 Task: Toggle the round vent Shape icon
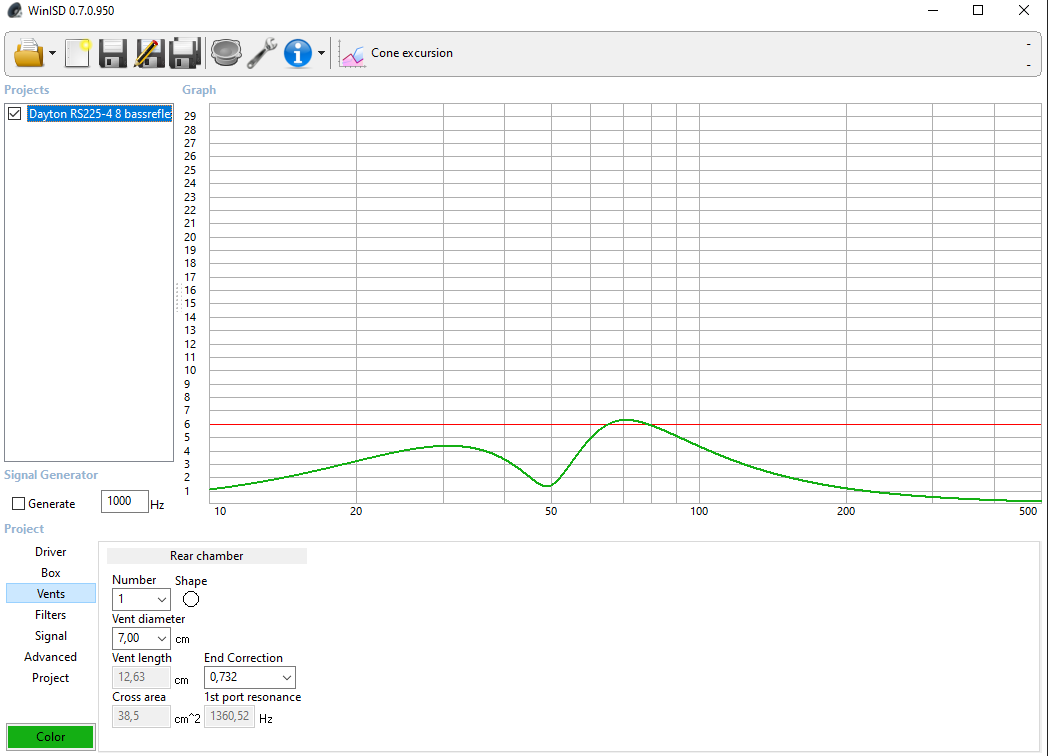[x=191, y=600]
